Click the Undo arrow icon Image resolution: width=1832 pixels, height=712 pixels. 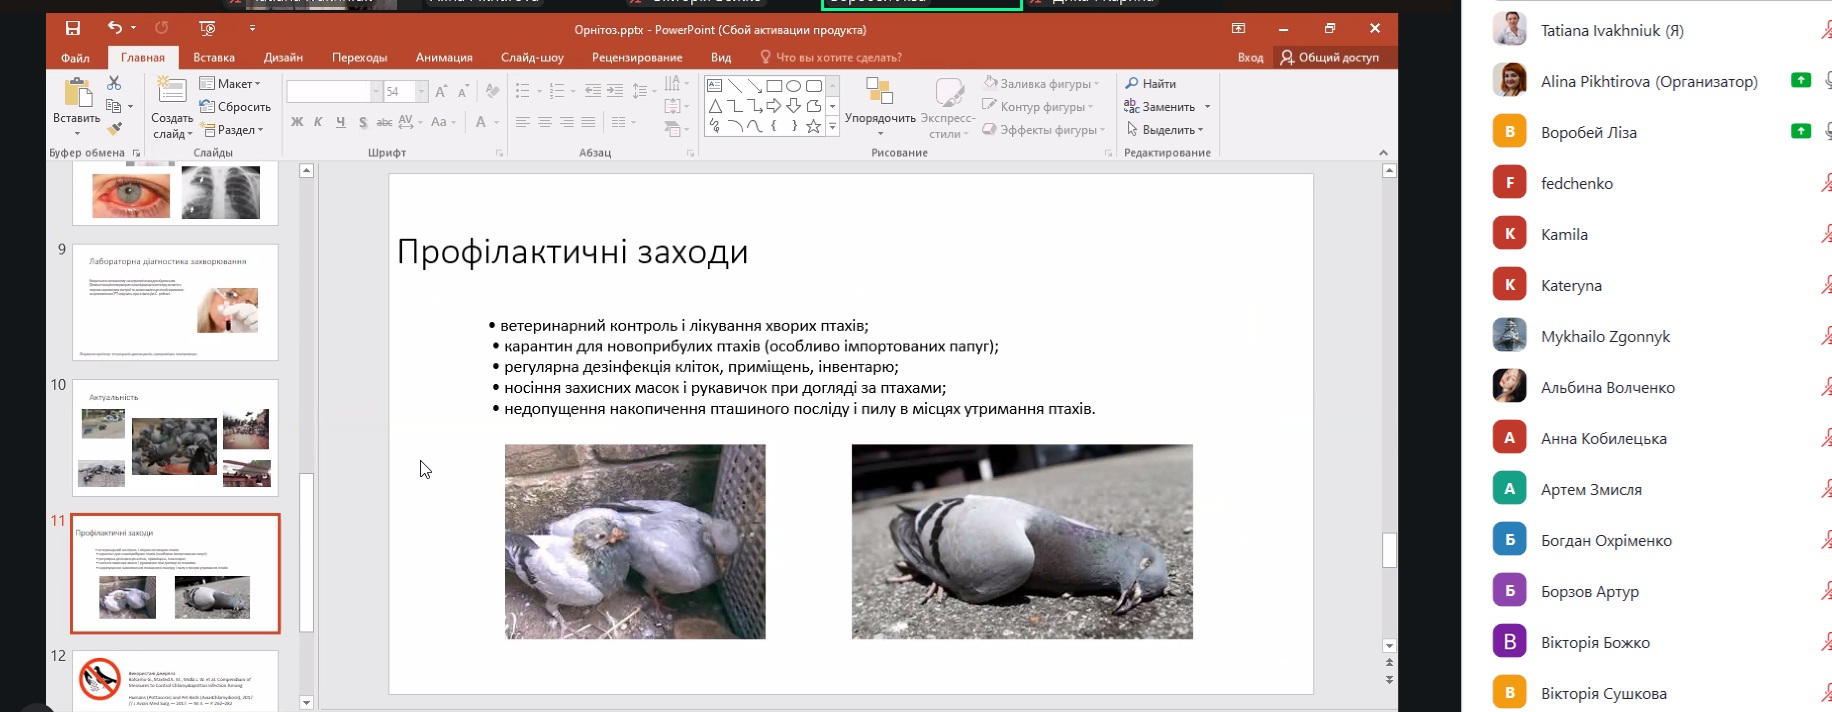tap(115, 28)
